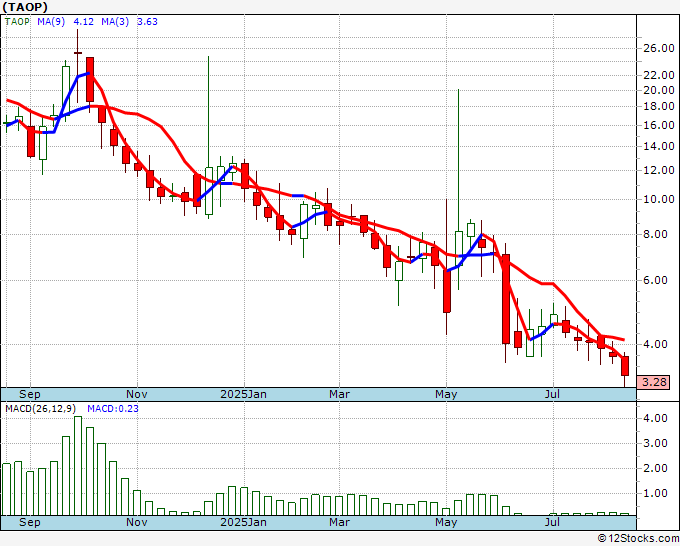Click the 18.00 price axis label
The height and width of the screenshot is (546, 680).
[x=659, y=106]
